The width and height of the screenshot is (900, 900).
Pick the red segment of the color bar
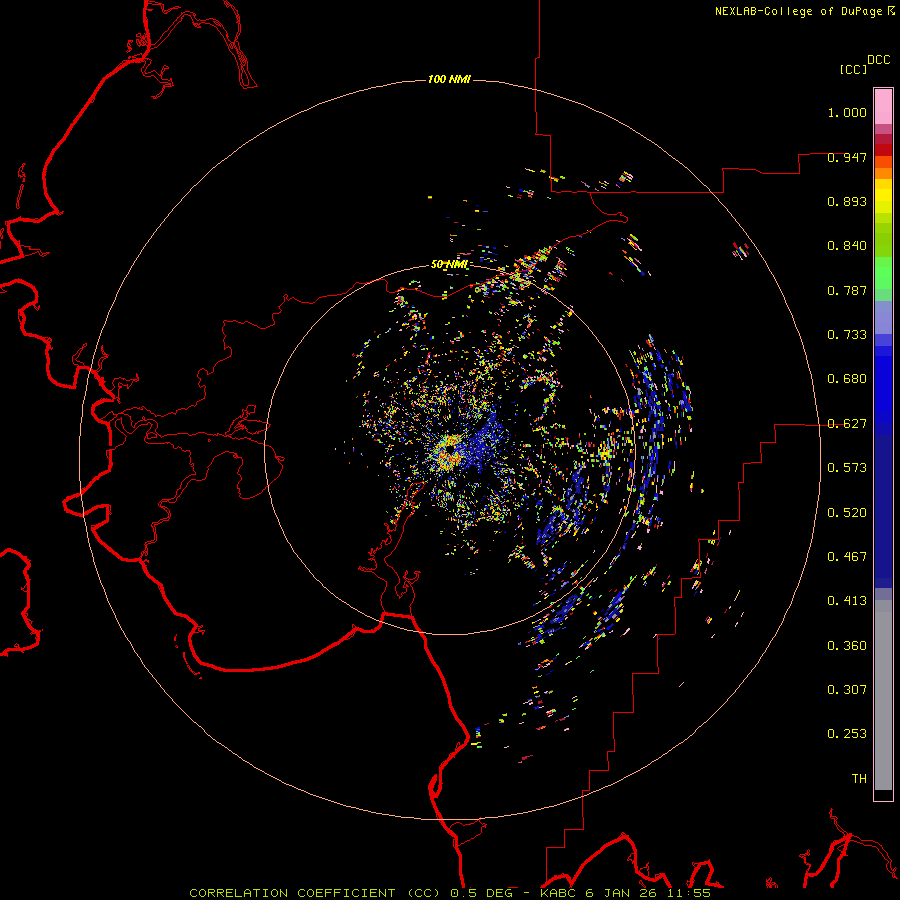883,150
